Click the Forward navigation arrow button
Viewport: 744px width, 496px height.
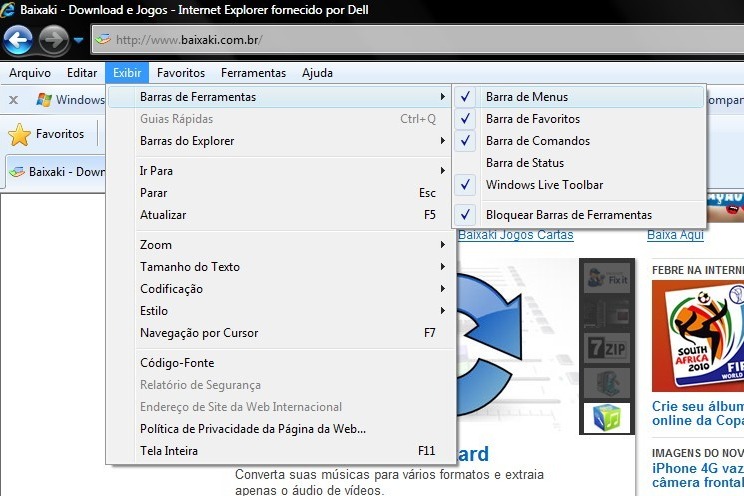[53, 40]
